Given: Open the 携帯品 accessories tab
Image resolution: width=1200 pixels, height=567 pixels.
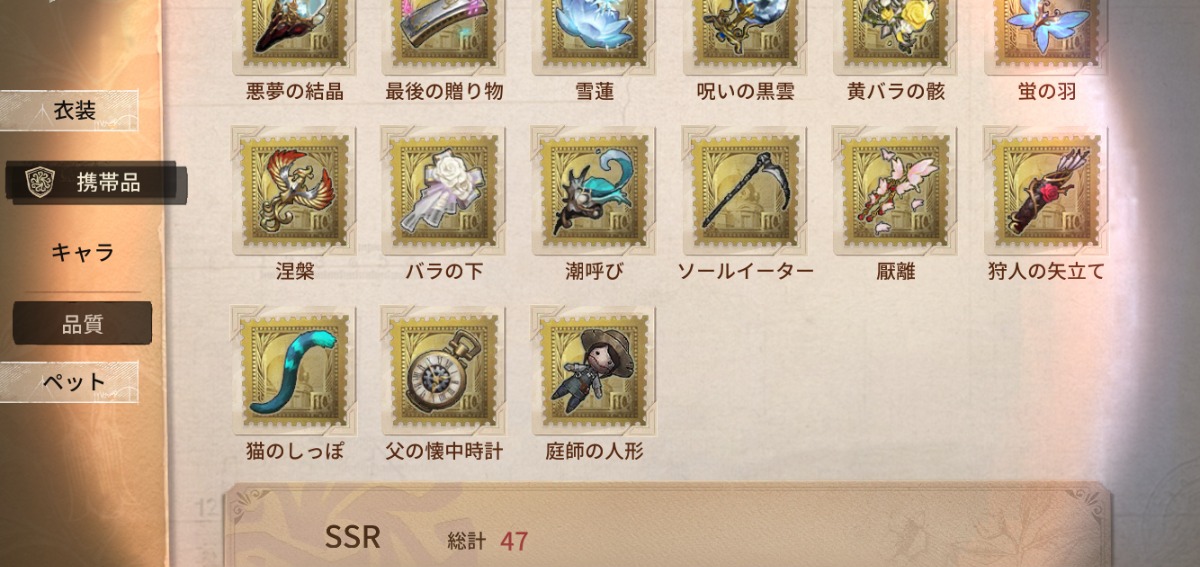Looking at the screenshot, I should [95, 183].
